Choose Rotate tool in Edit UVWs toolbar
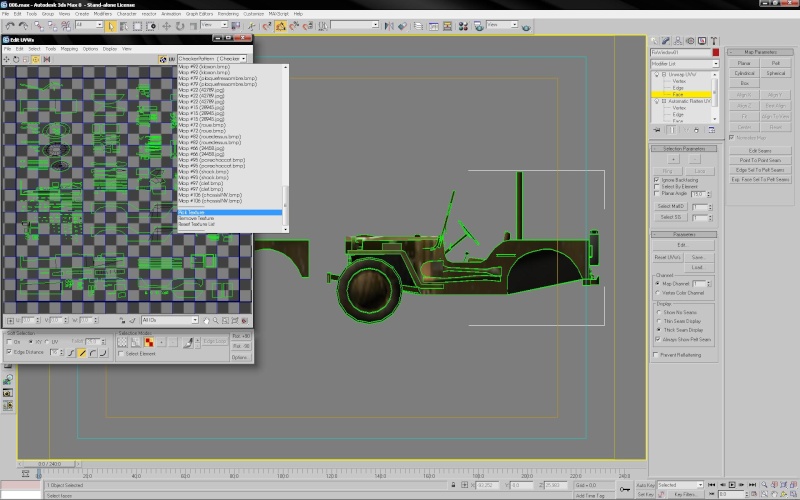The image size is (800, 500). 16,59
